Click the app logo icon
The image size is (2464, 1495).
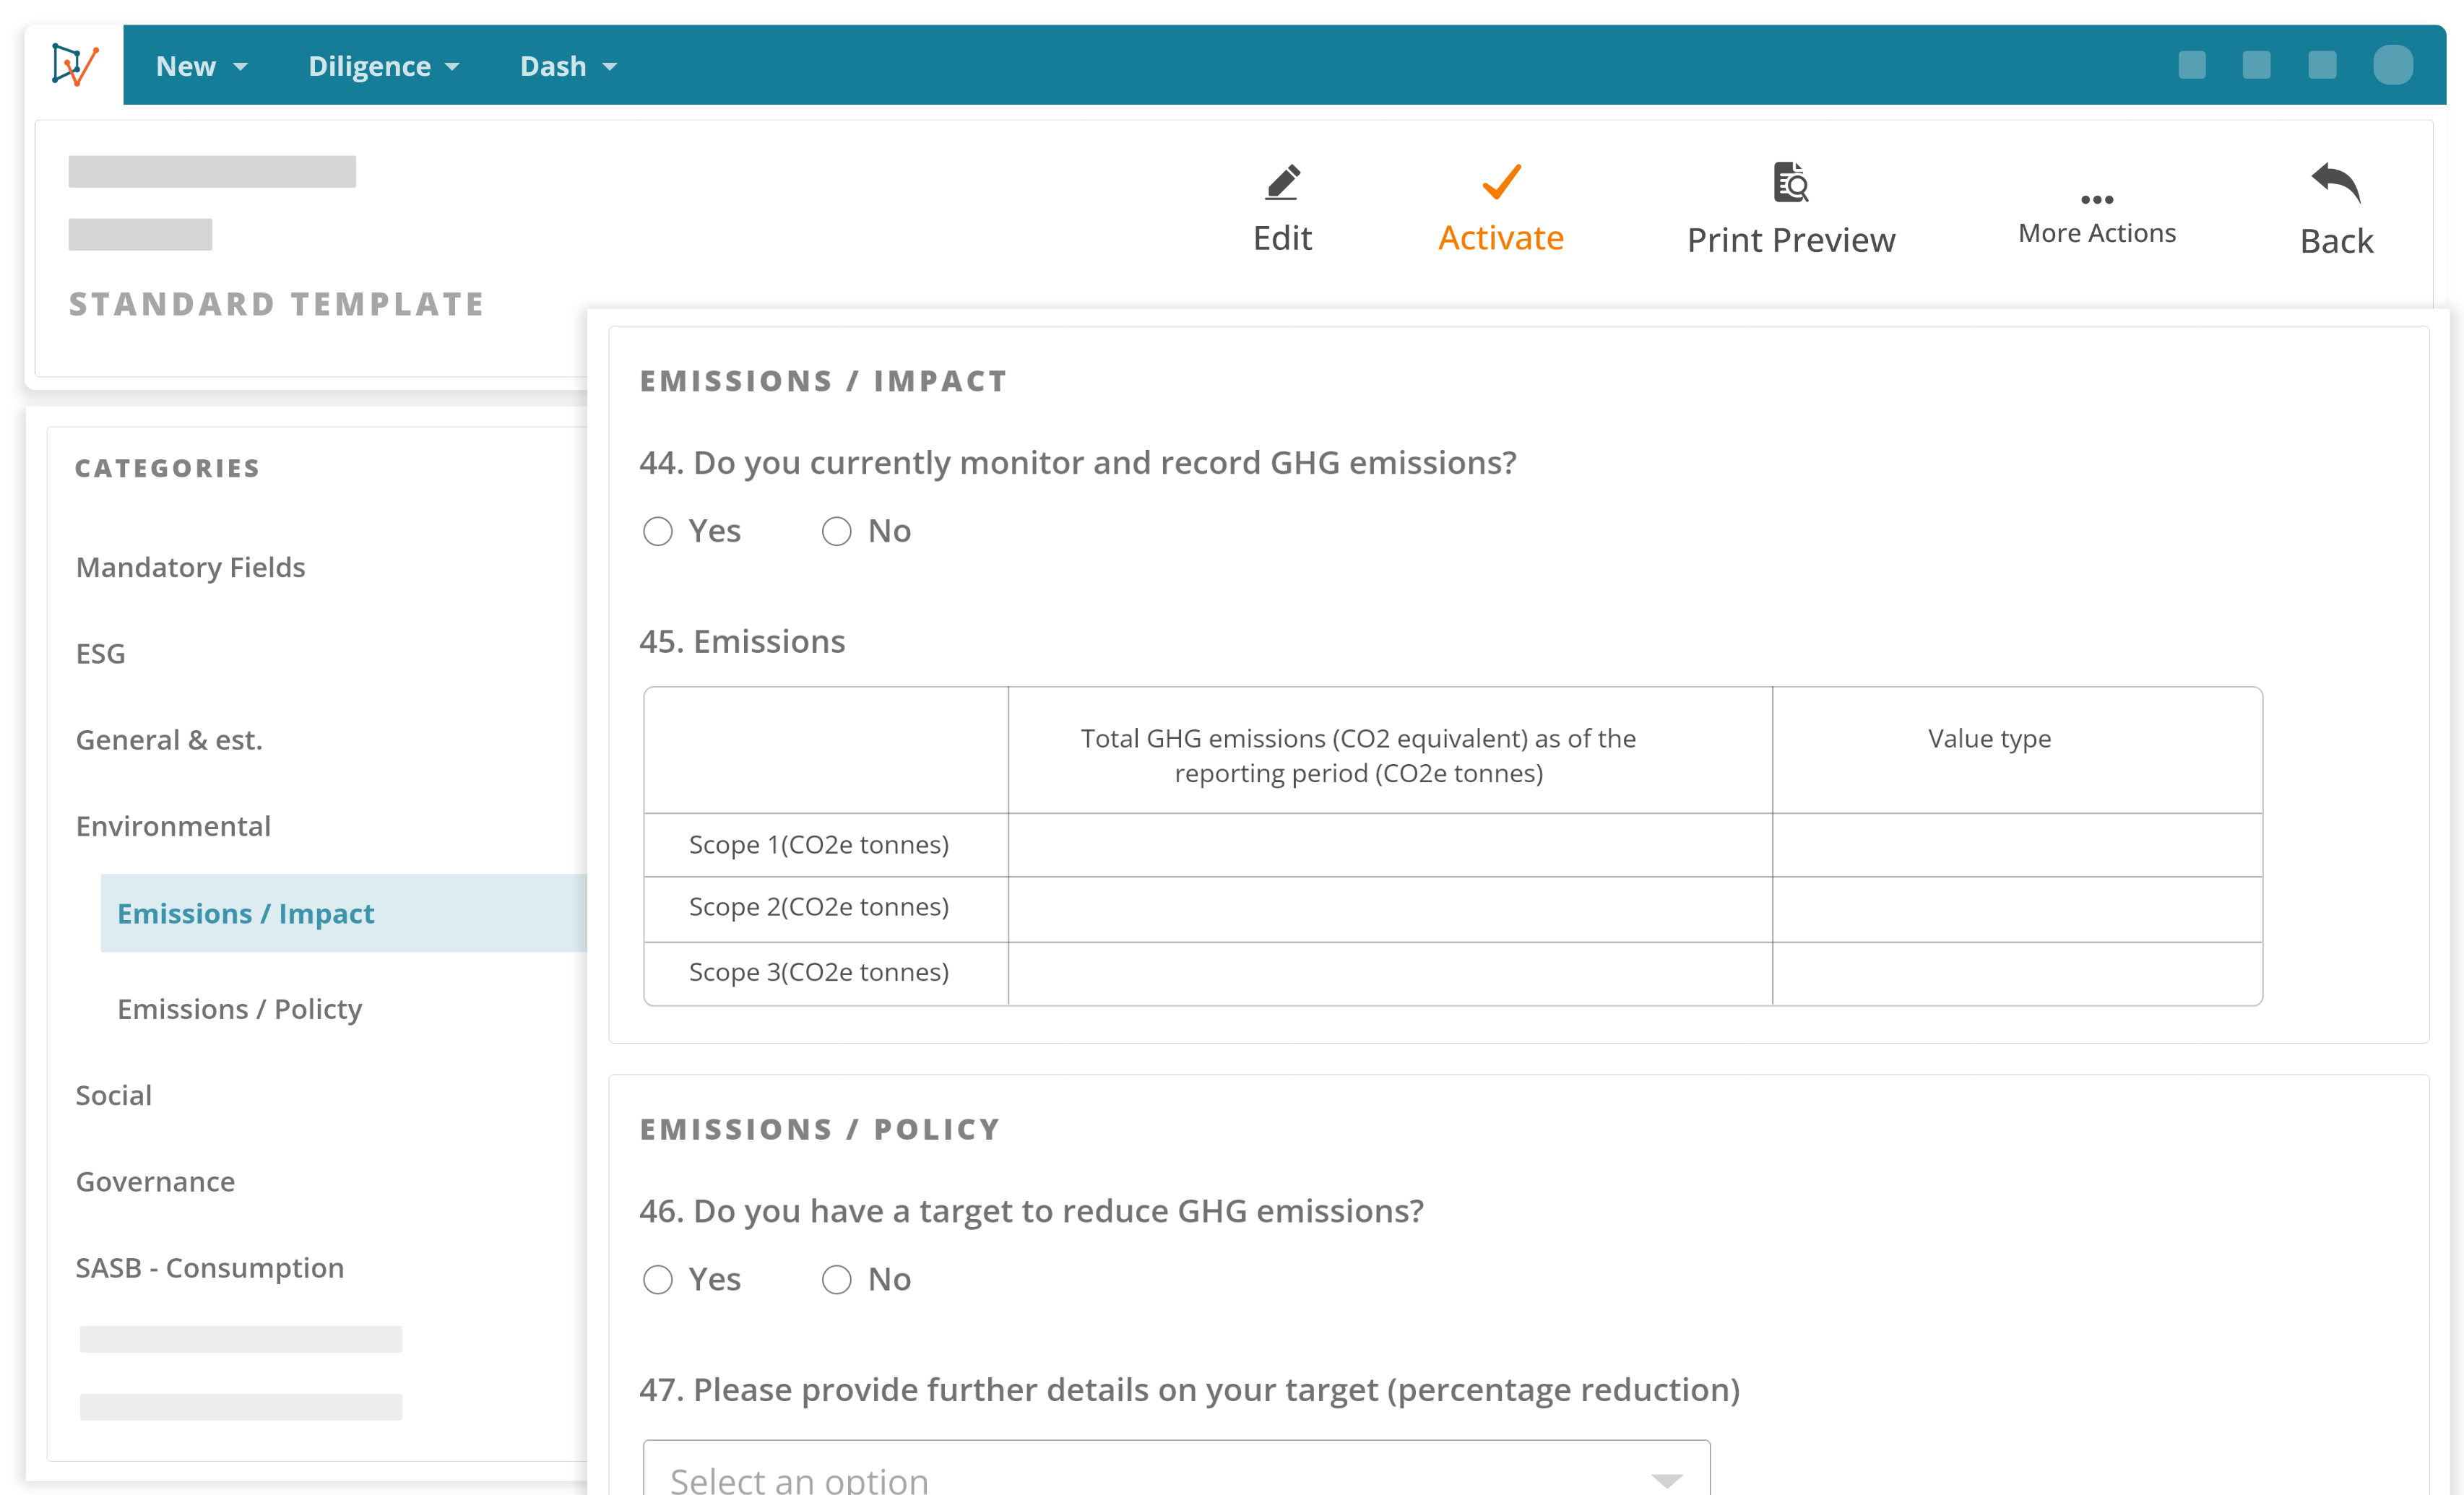pos(75,65)
